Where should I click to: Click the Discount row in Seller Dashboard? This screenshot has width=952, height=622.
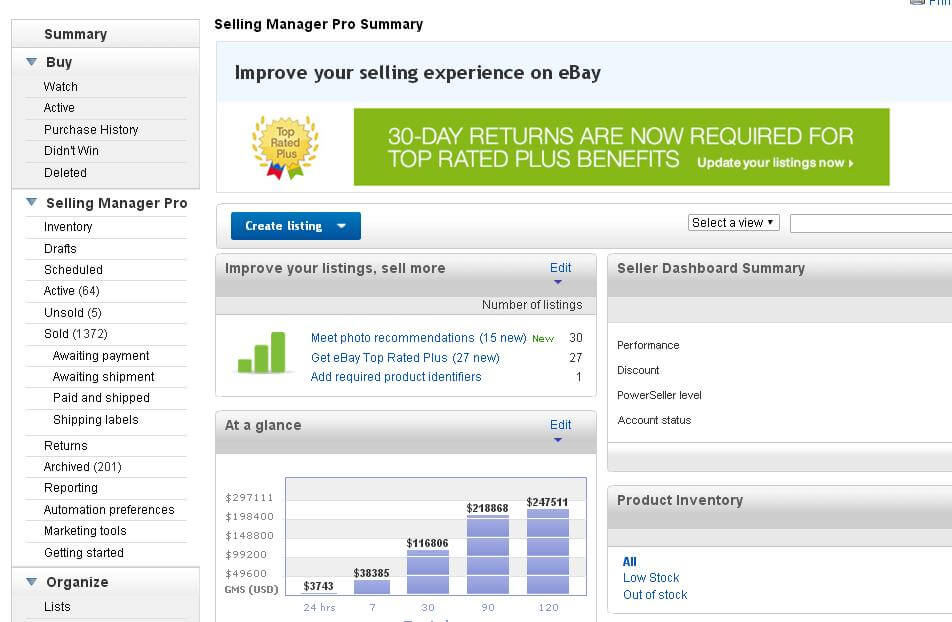click(x=638, y=370)
